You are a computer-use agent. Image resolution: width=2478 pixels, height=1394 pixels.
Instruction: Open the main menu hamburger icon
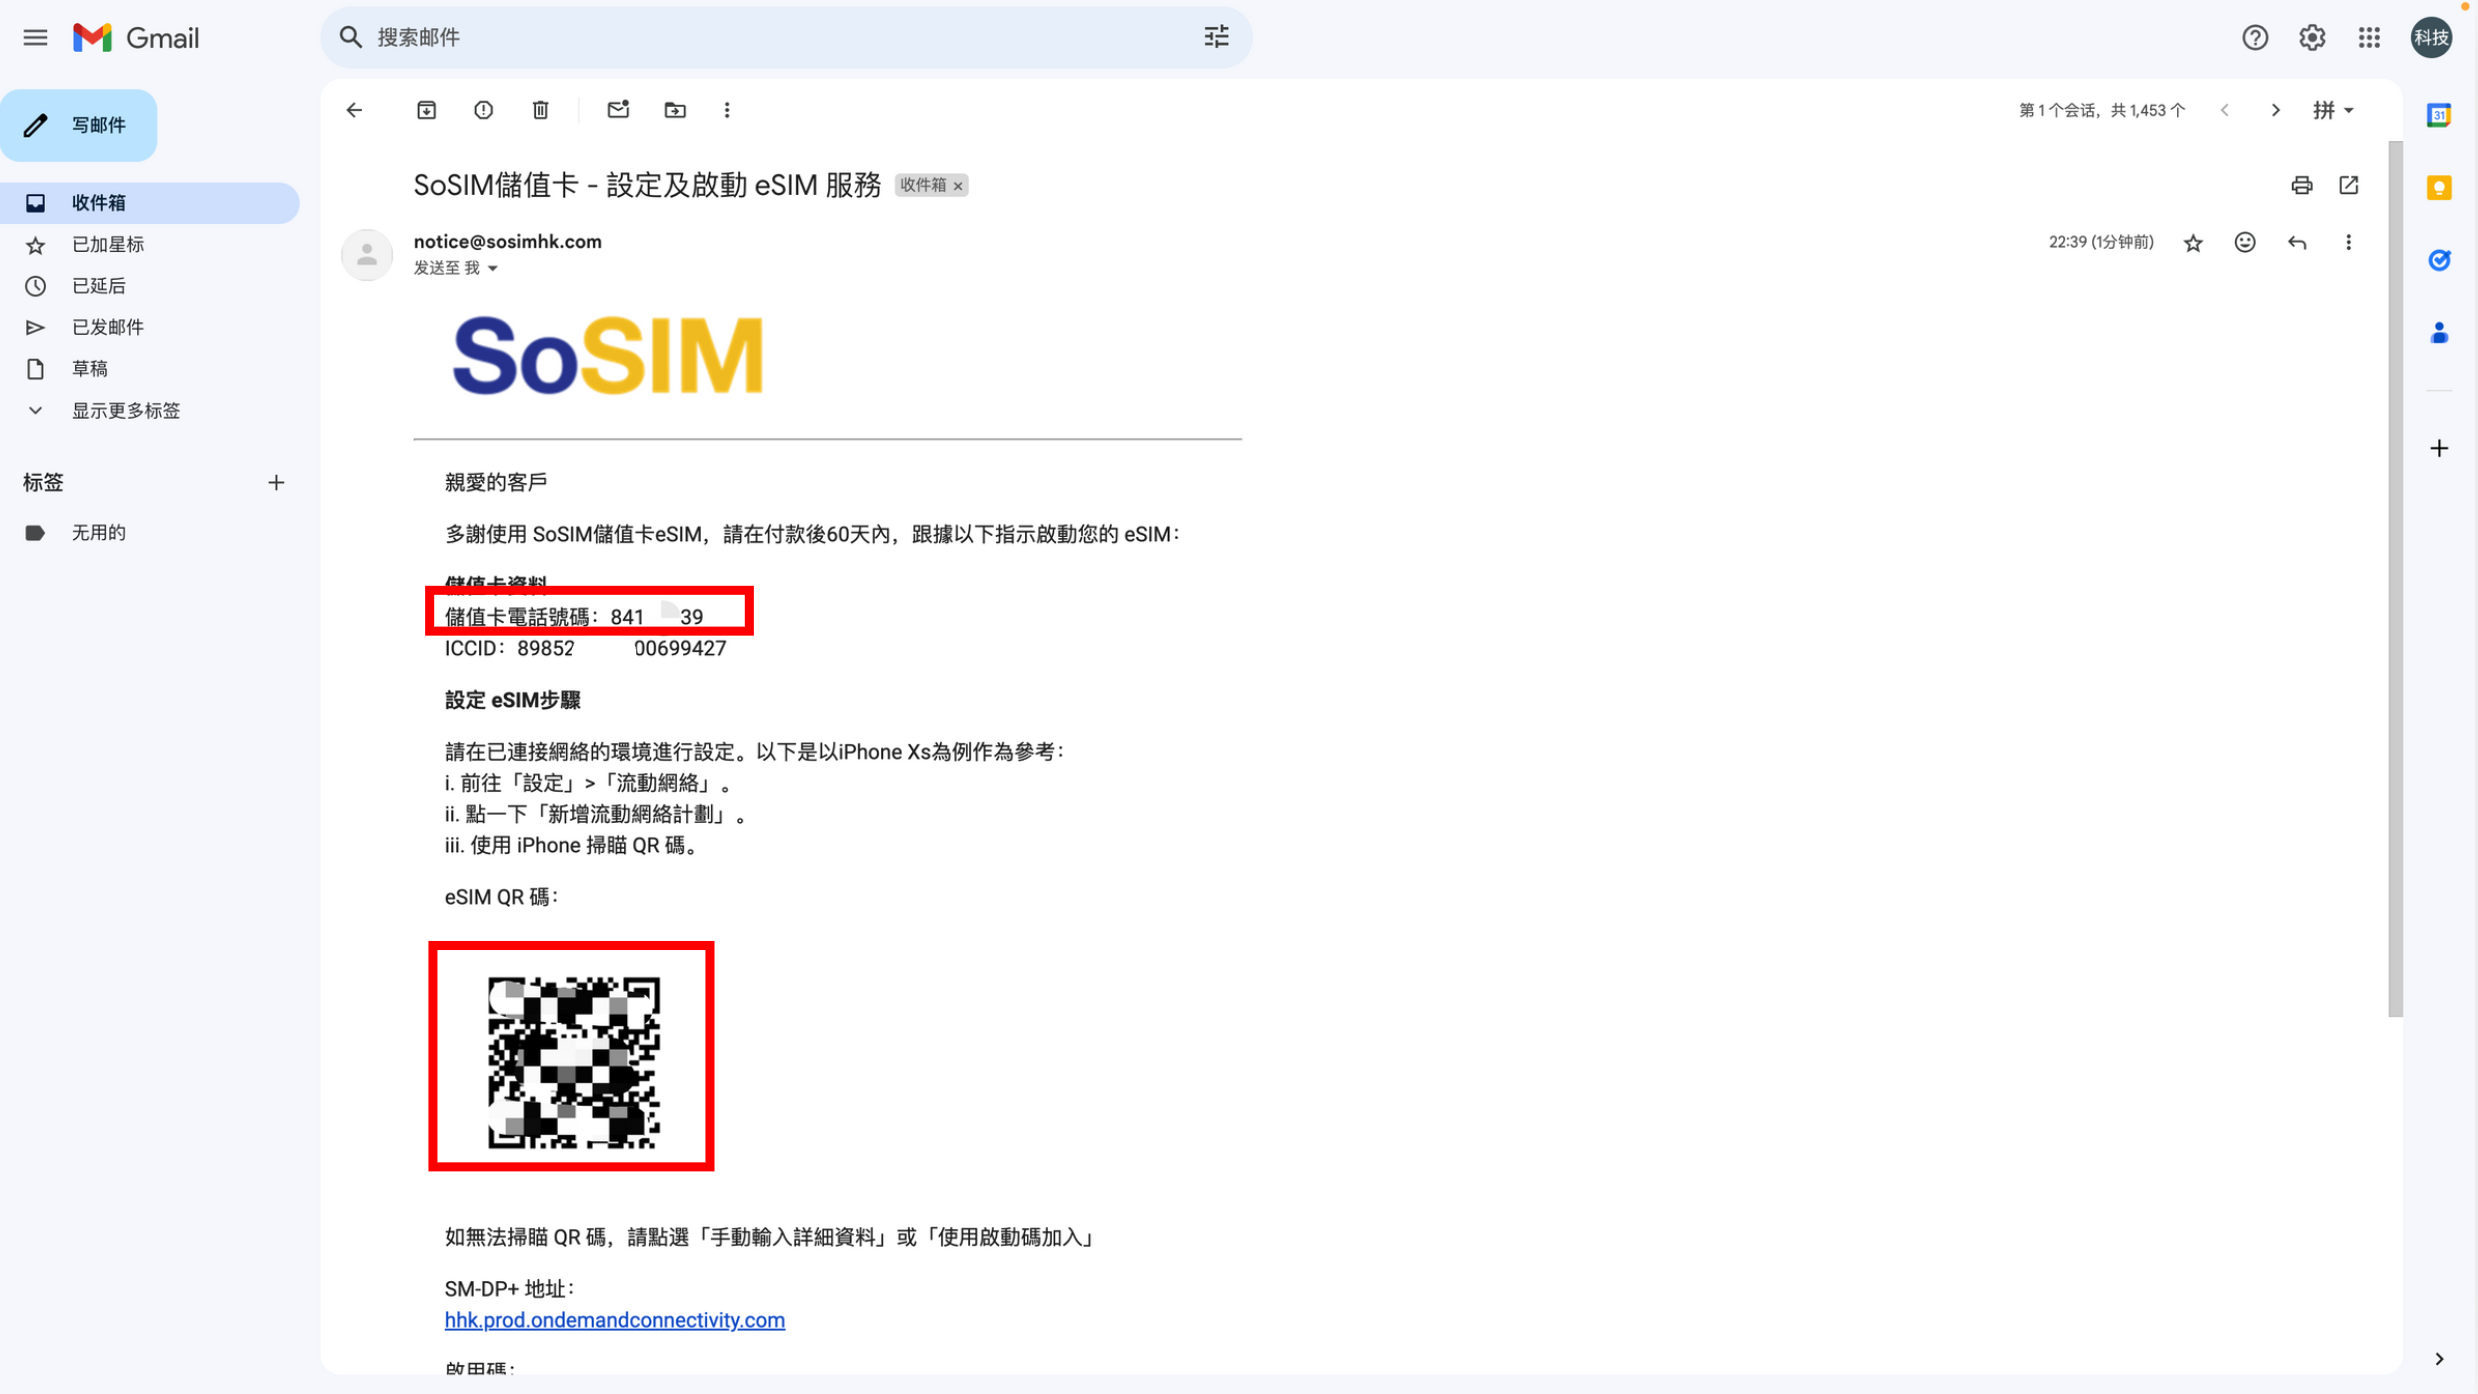[35, 38]
